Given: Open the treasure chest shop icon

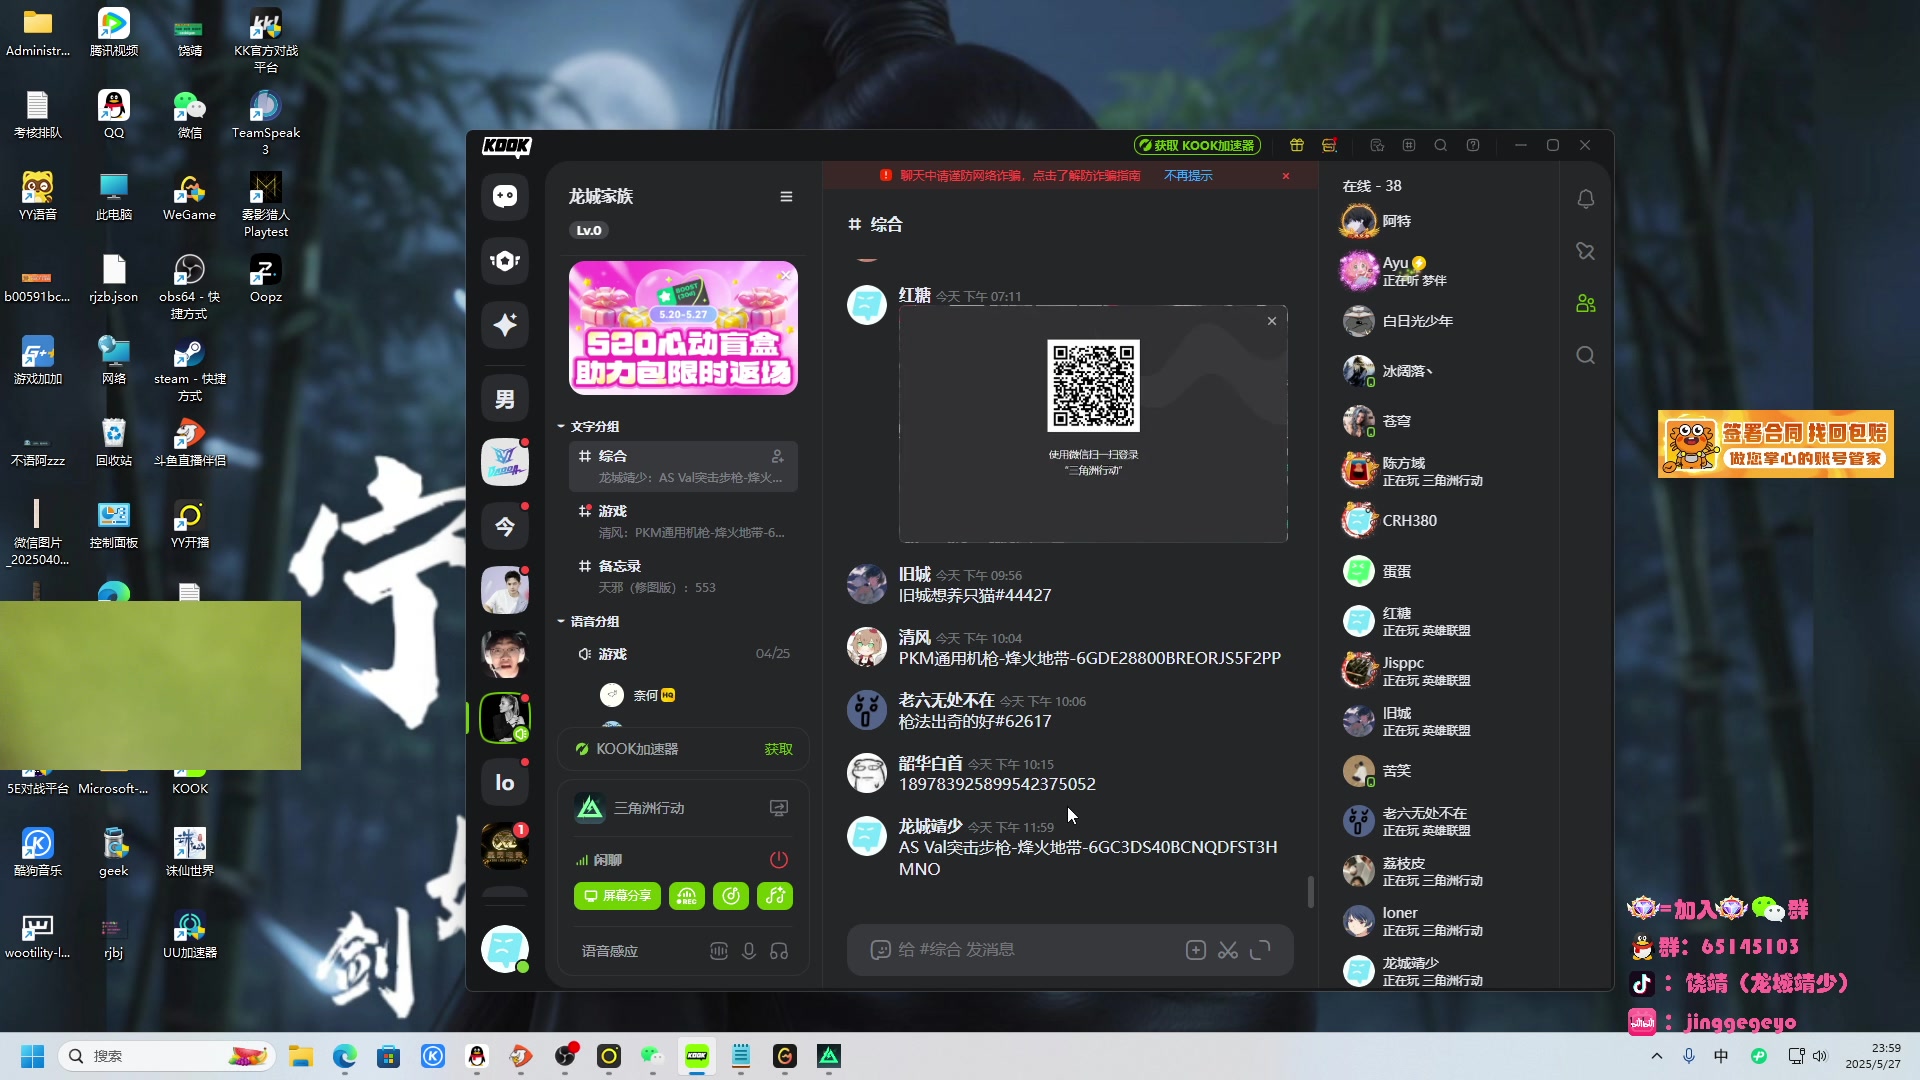Looking at the screenshot, I should pos(1329,145).
